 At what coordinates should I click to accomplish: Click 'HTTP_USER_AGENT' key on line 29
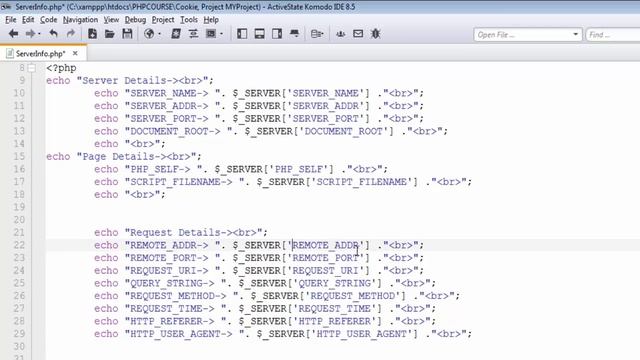[362, 333]
